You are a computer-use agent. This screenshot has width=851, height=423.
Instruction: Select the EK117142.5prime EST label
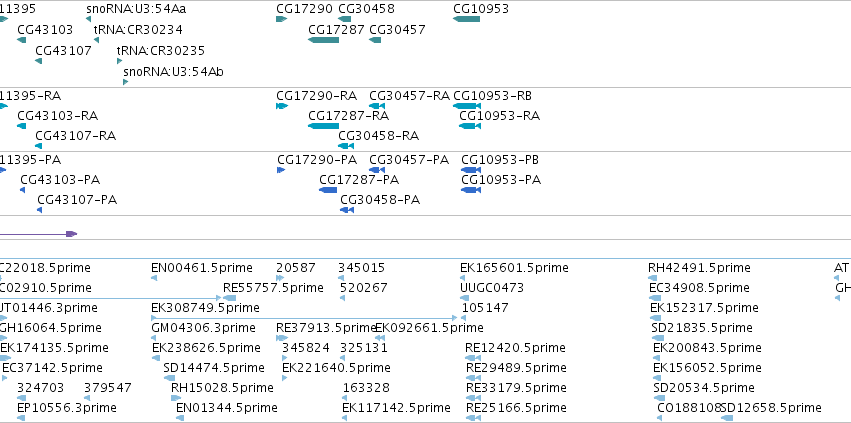396,408
